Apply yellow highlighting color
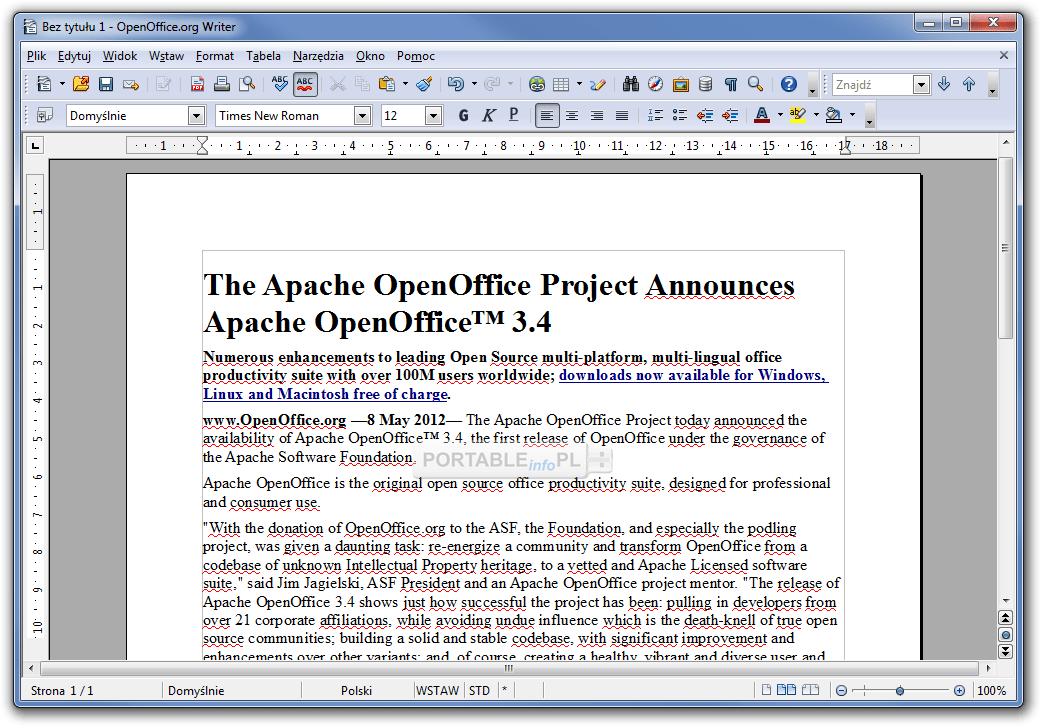Image resolution: width=1042 pixels, height=727 pixels. coord(797,116)
